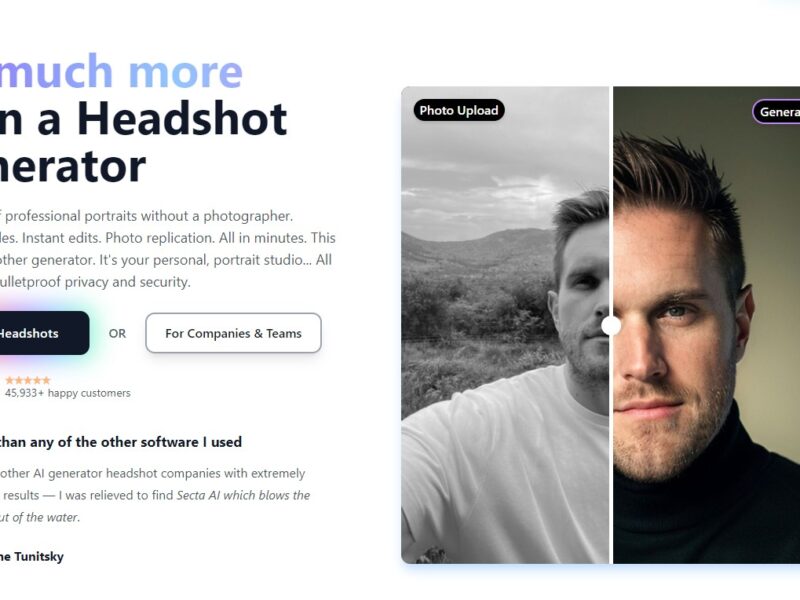Image resolution: width=800 pixels, height=600 pixels.
Task: Select the Photo Upload badge
Action: [459, 110]
